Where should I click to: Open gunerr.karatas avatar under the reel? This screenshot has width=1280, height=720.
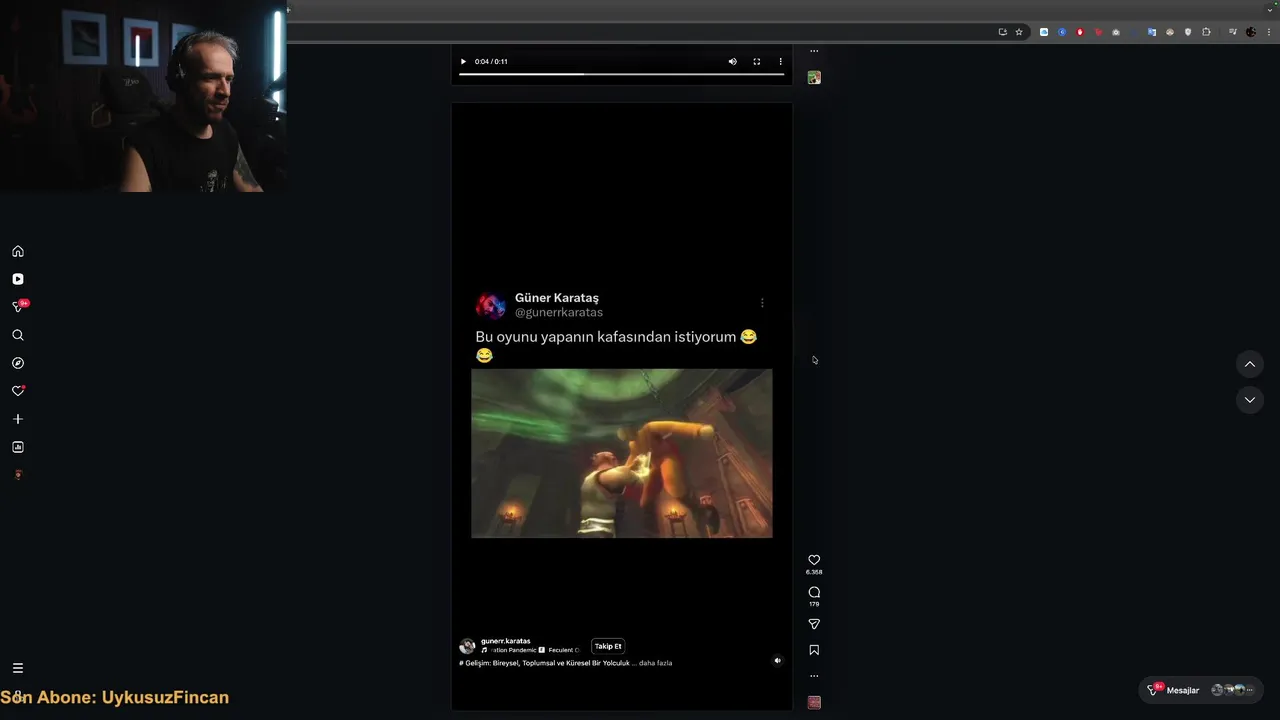[467, 646]
